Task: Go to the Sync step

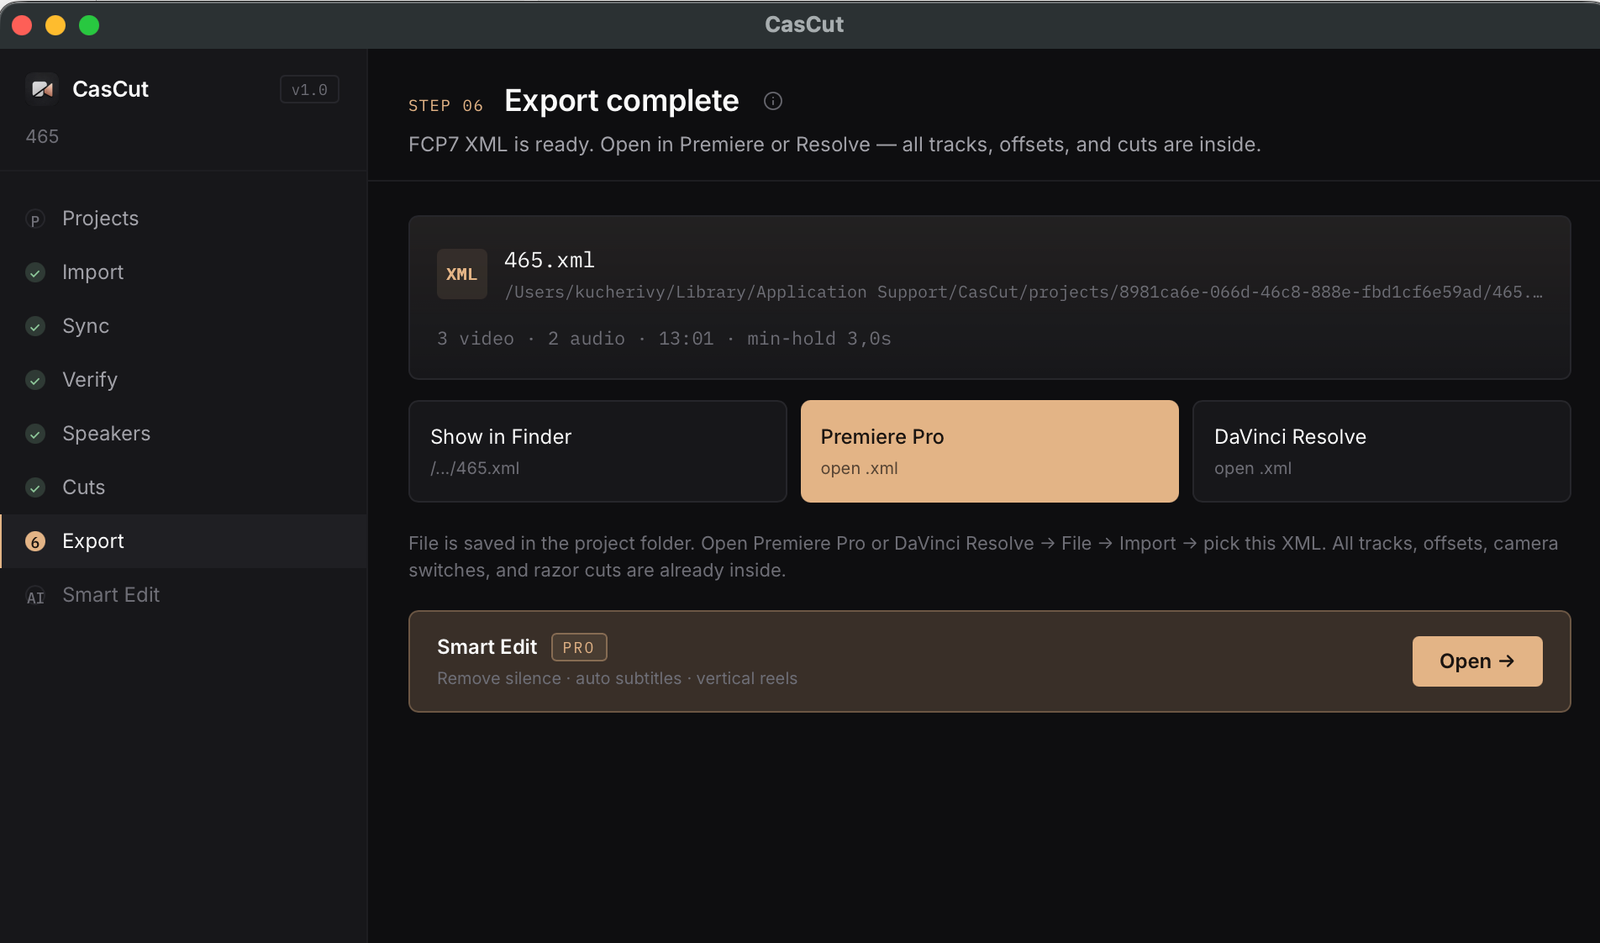Action: 184,326
